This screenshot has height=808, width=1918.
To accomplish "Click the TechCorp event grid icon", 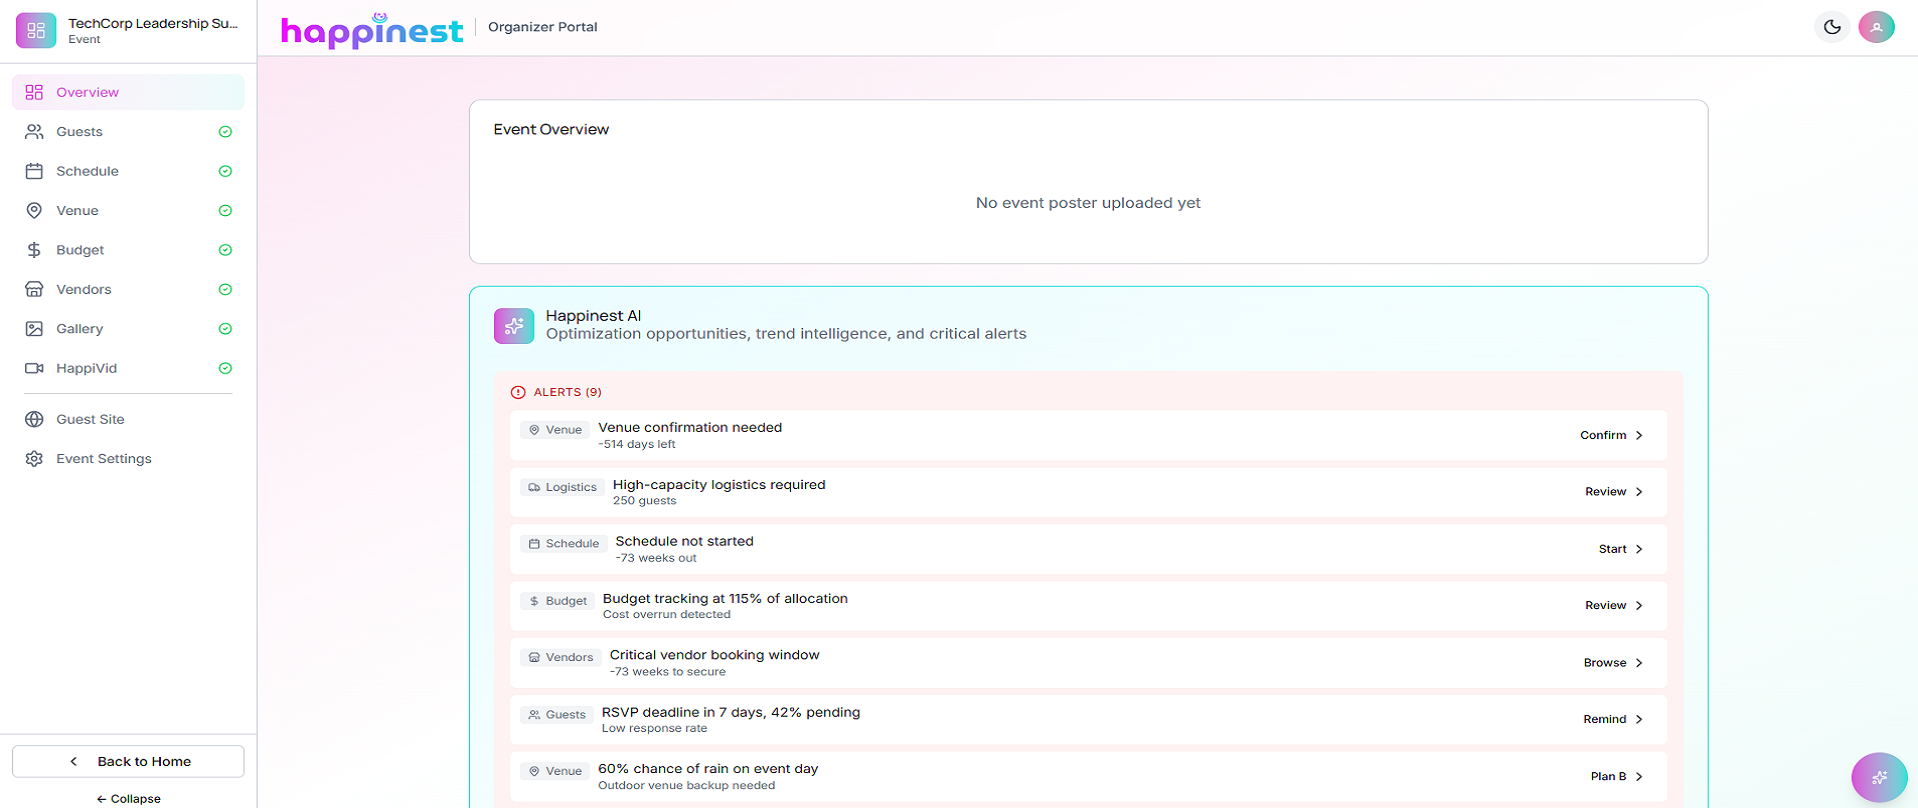I will point(36,30).
